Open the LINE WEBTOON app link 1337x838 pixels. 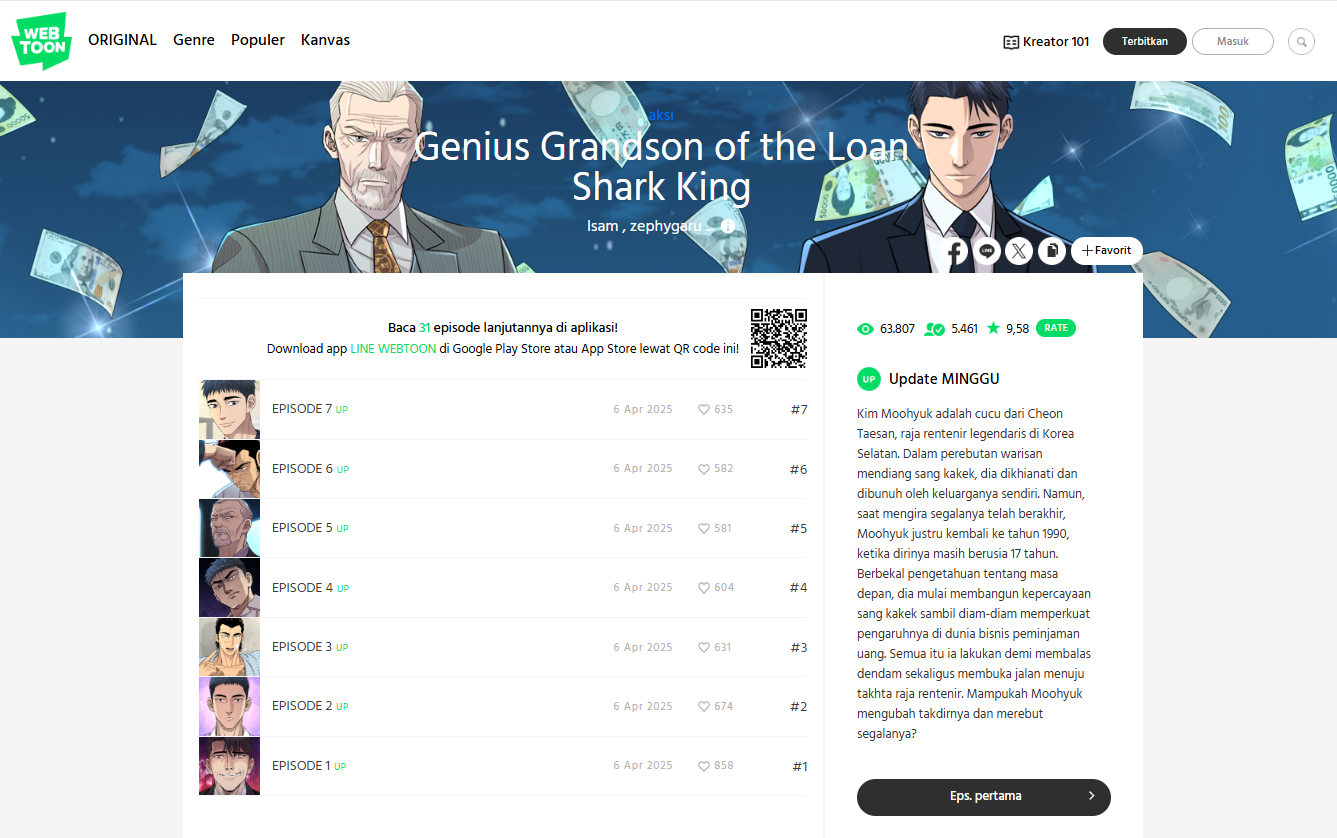393,349
